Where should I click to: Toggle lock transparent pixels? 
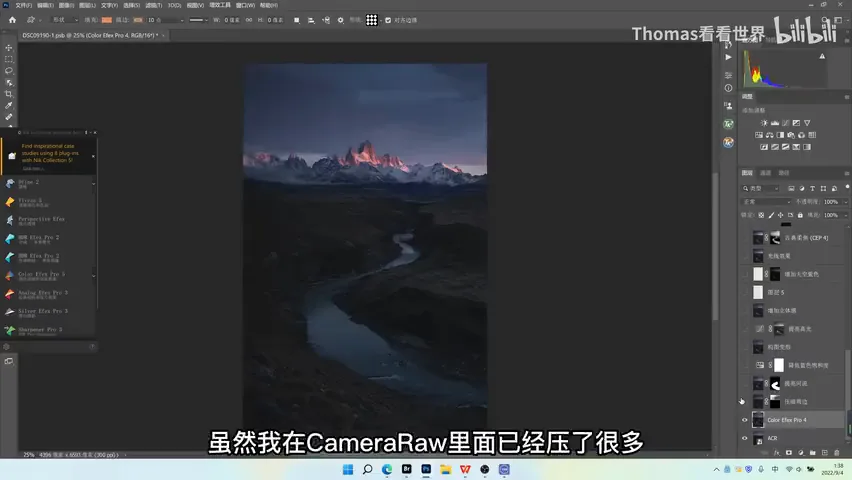pyautogui.click(x=761, y=215)
